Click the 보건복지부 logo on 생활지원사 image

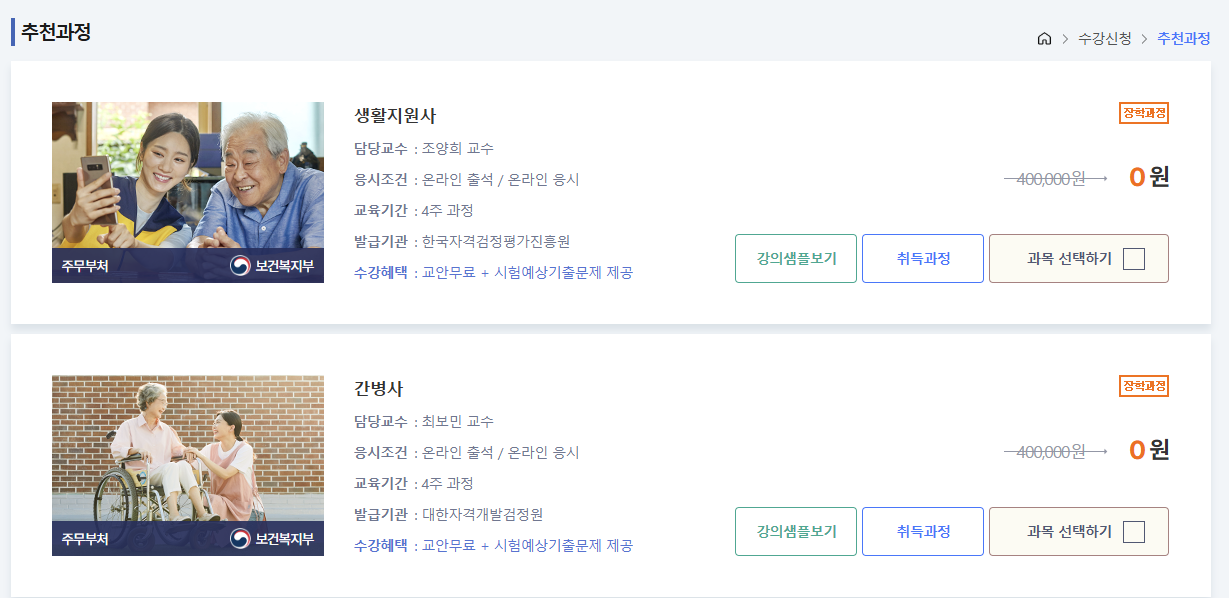272,266
